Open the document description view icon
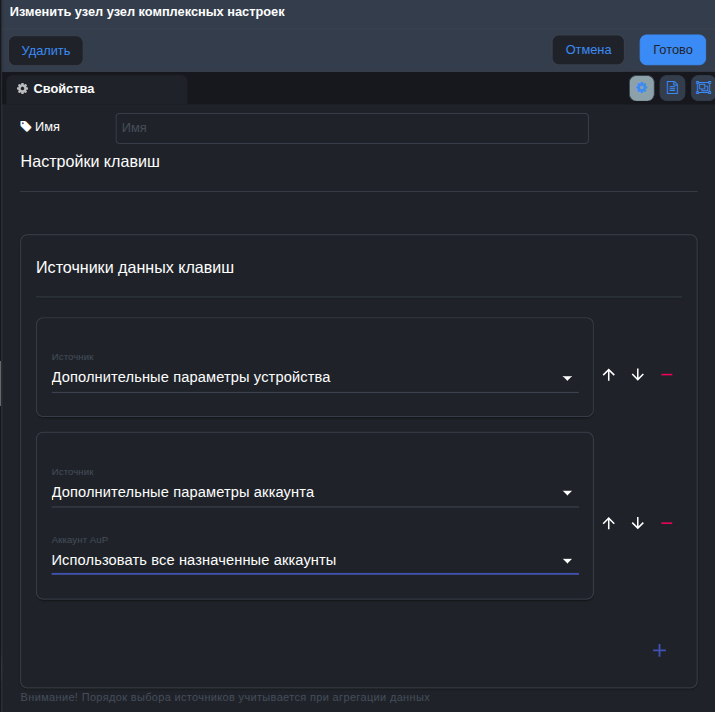 point(672,88)
